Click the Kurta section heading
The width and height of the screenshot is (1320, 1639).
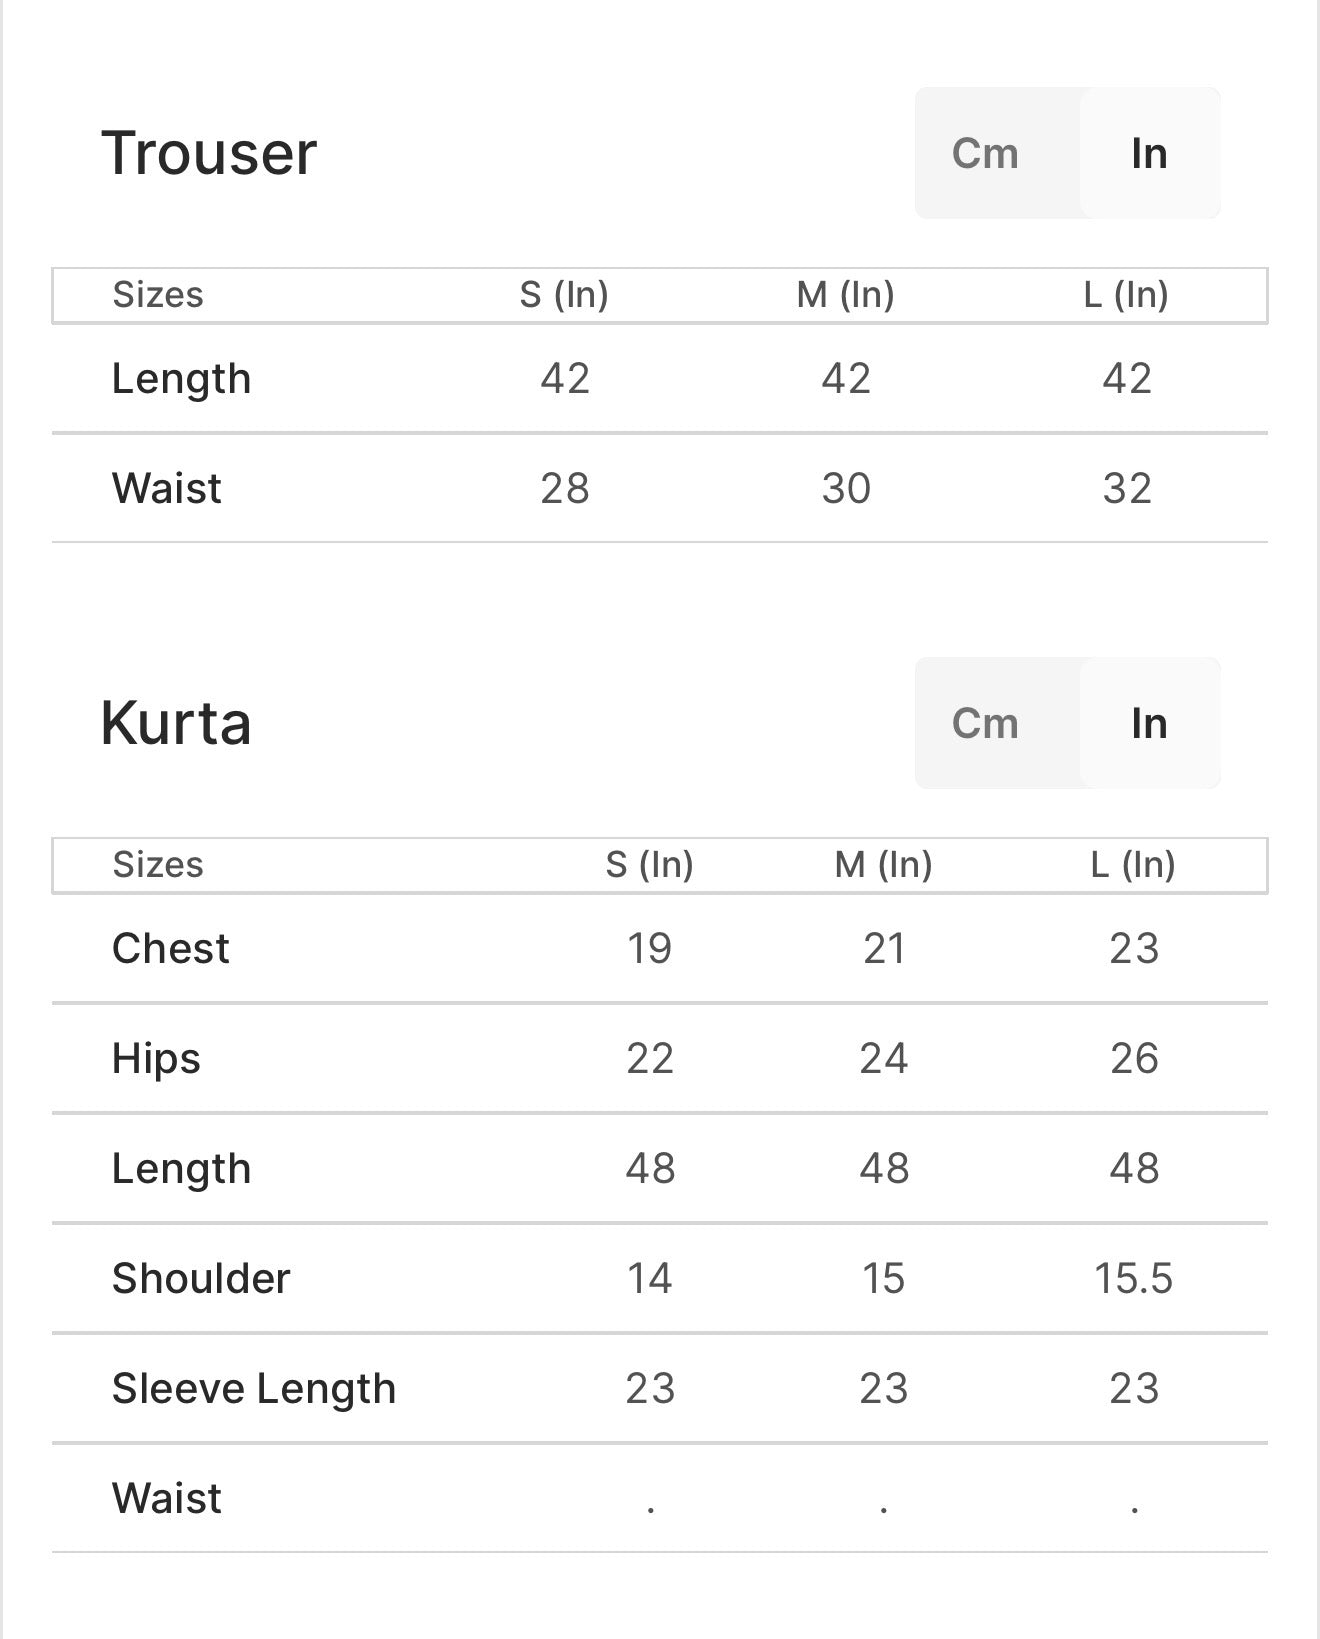176,723
